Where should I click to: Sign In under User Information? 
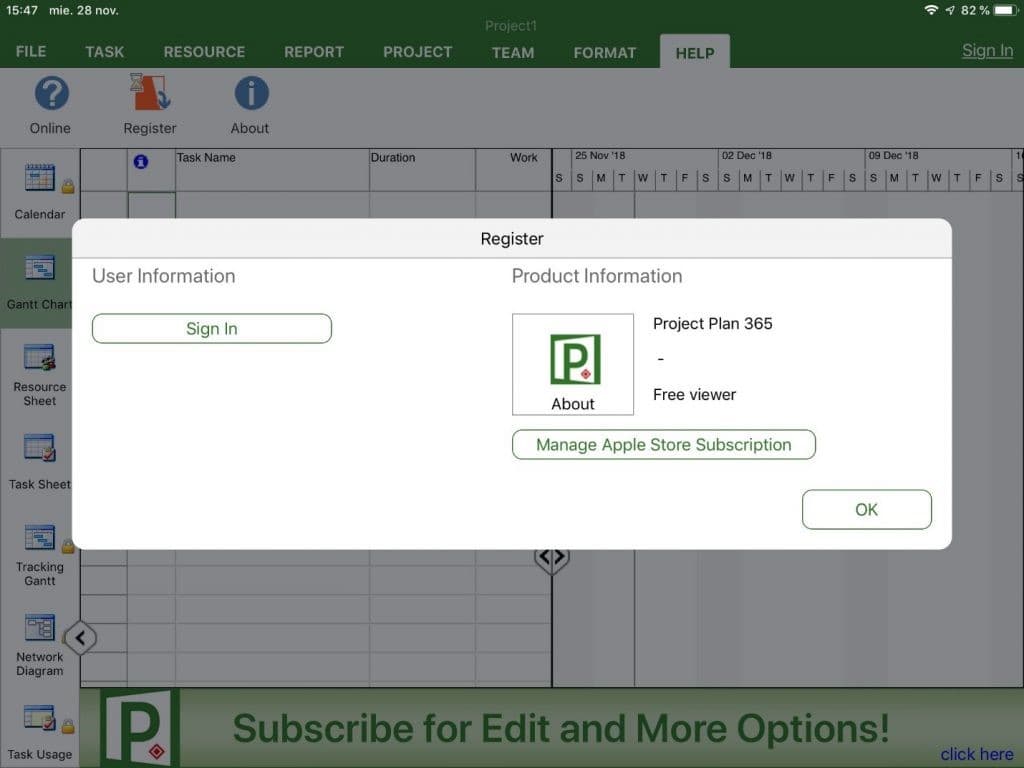[x=211, y=328]
